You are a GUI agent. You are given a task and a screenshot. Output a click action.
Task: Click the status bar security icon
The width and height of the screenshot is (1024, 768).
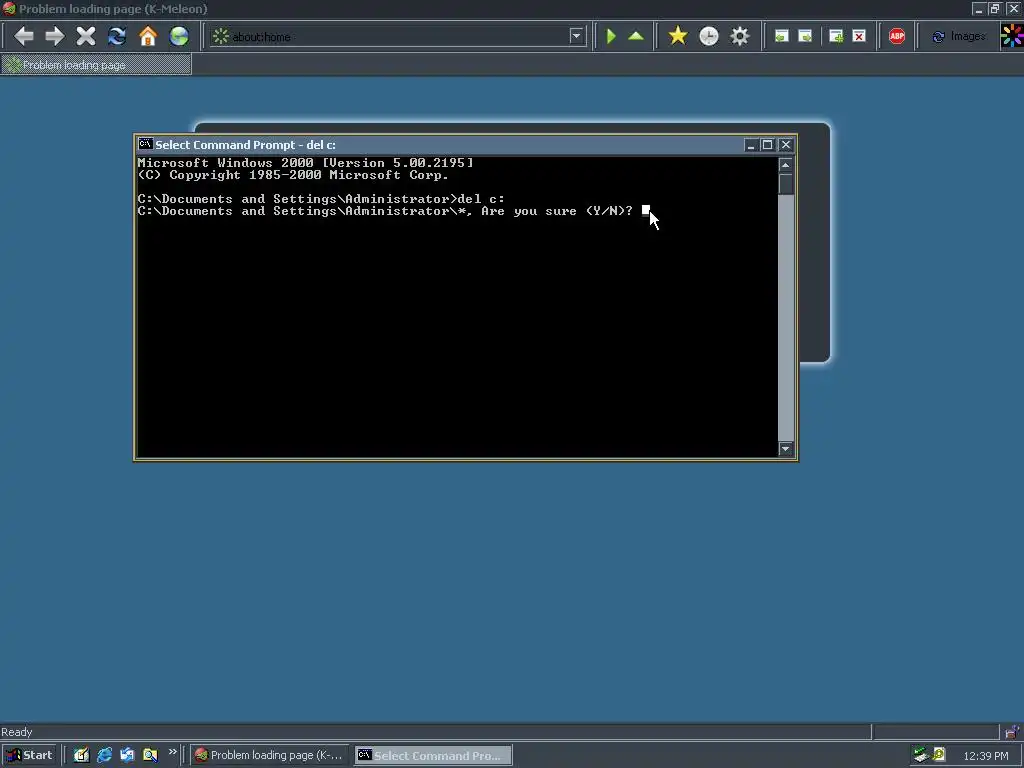click(x=1012, y=732)
